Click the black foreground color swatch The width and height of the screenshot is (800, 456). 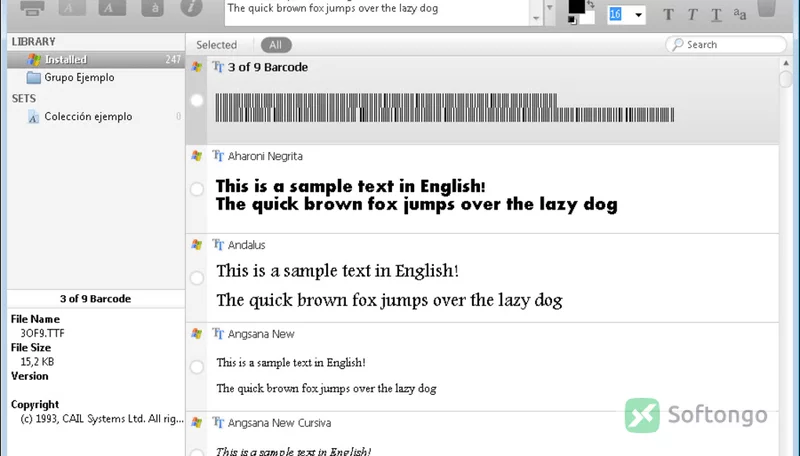tap(577, 6)
